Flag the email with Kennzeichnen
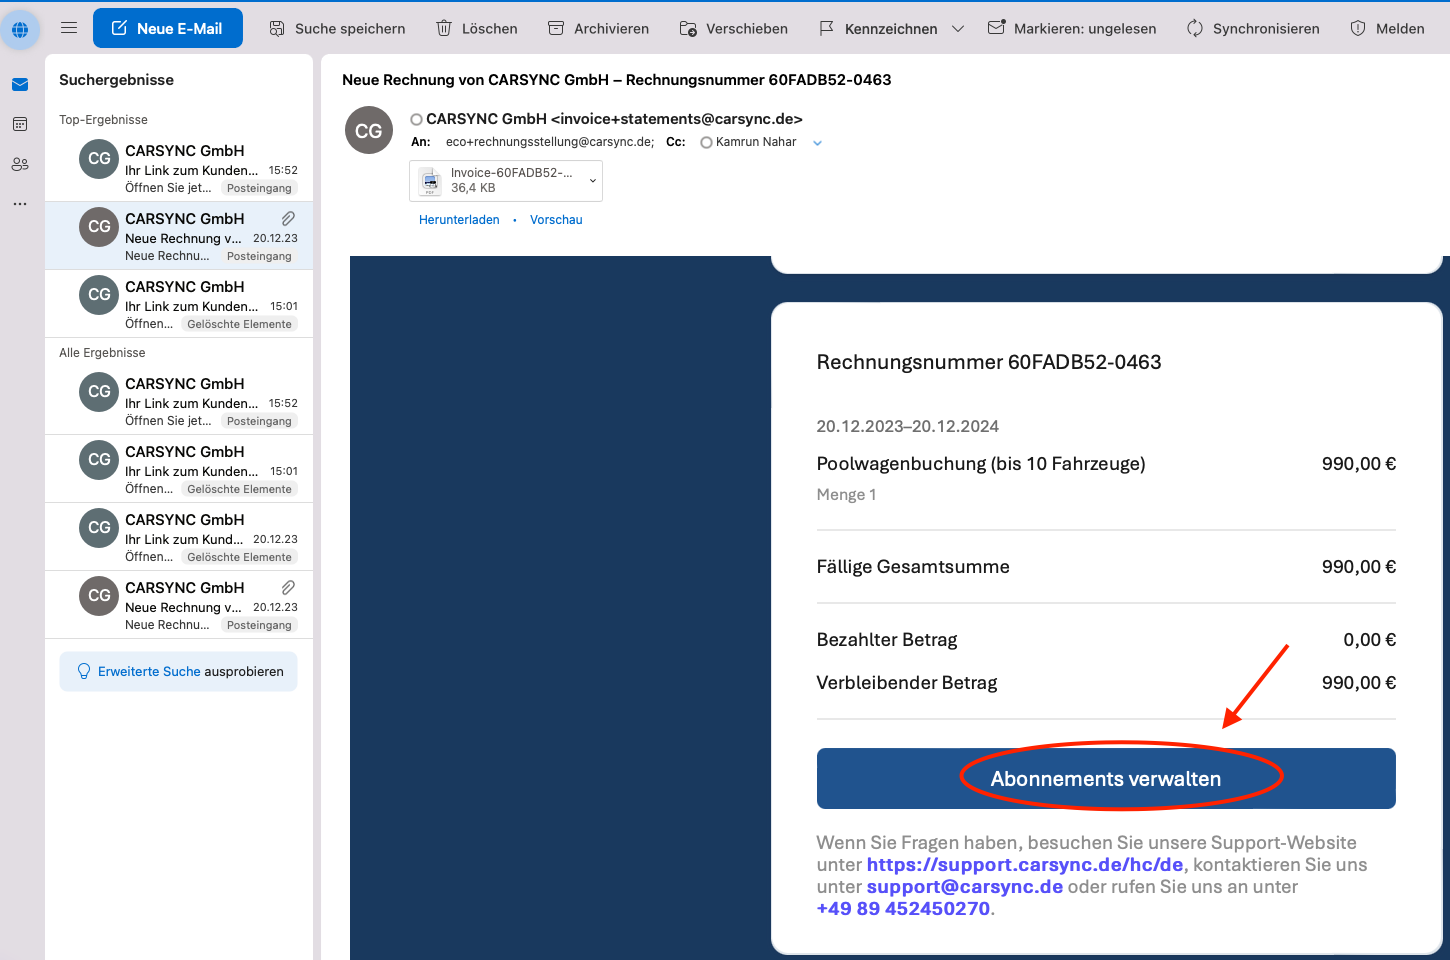1450x960 pixels. coord(879,28)
